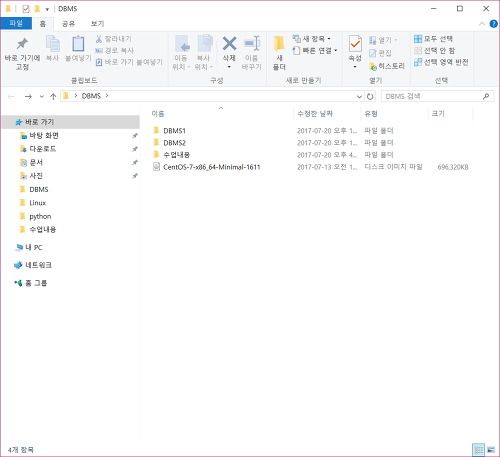
Task: Click Invert selection in the ribbon
Action: (x=441, y=62)
